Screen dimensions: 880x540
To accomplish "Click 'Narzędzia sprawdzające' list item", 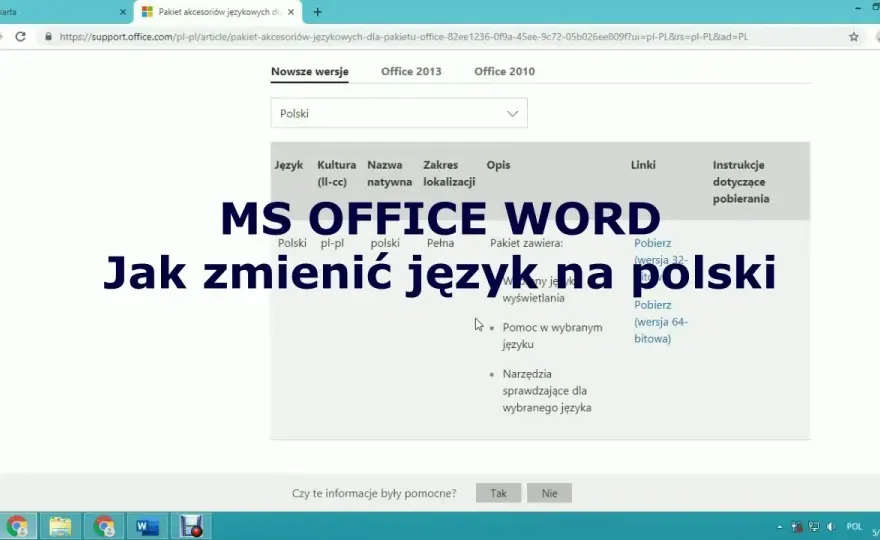I will tap(547, 391).
